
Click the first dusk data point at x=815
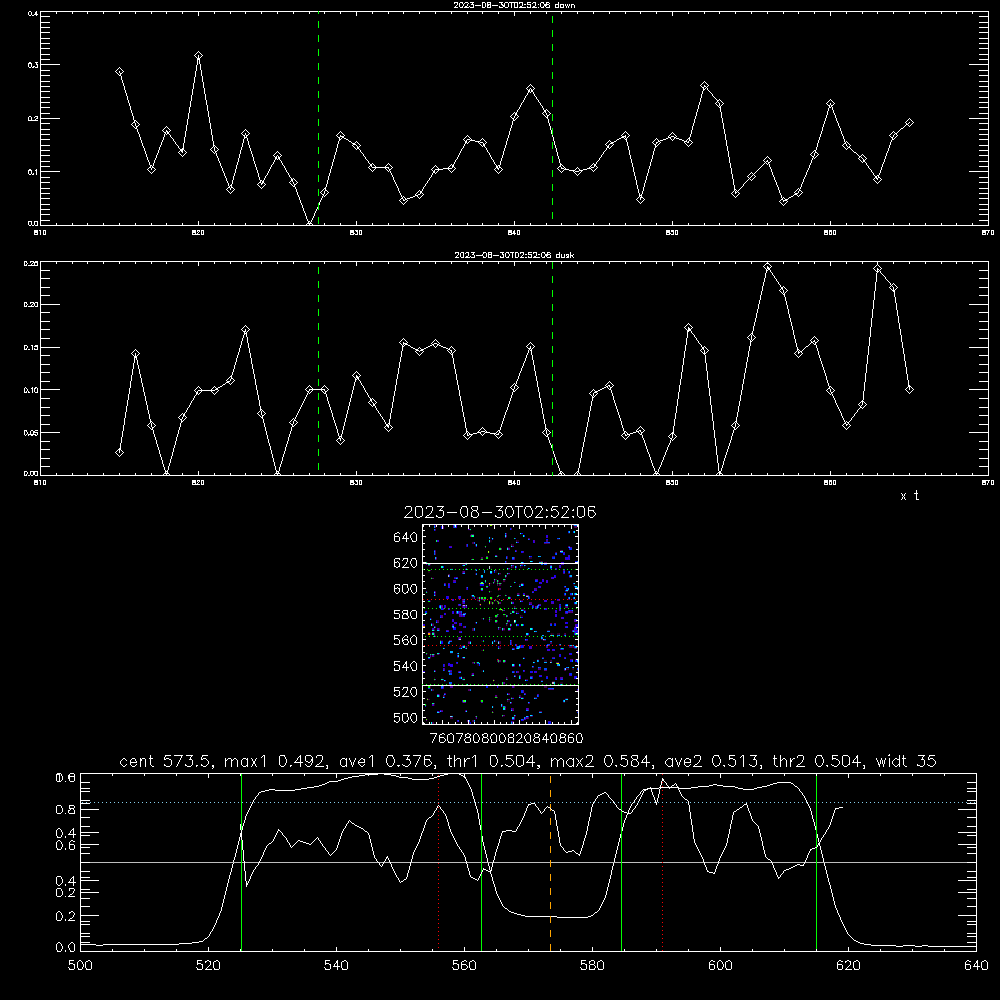click(x=119, y=452)
